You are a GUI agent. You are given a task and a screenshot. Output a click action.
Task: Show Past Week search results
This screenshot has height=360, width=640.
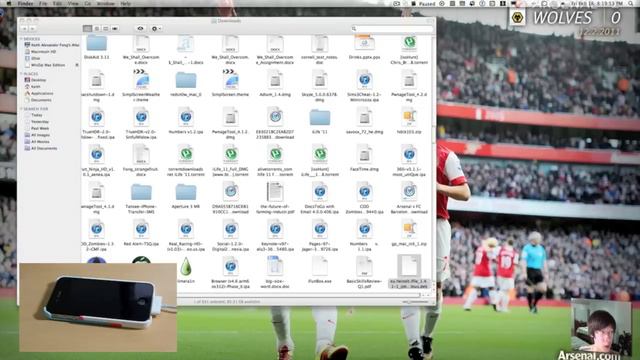pos(37,128)
